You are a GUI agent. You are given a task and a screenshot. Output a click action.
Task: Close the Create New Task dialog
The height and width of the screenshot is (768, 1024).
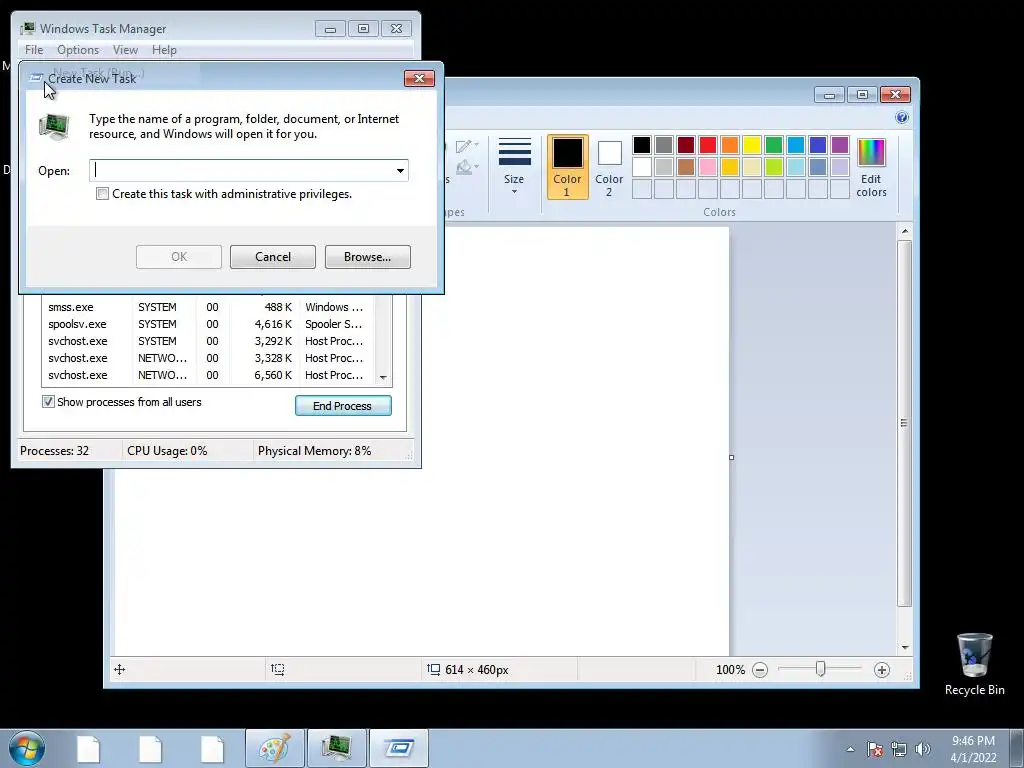(419, 78)
